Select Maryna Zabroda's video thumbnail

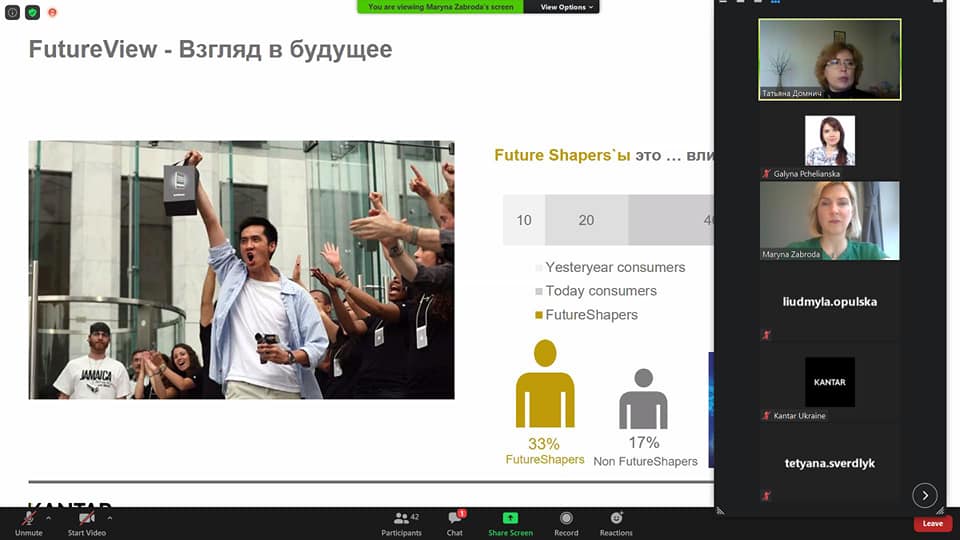click(x=829, y=221)
